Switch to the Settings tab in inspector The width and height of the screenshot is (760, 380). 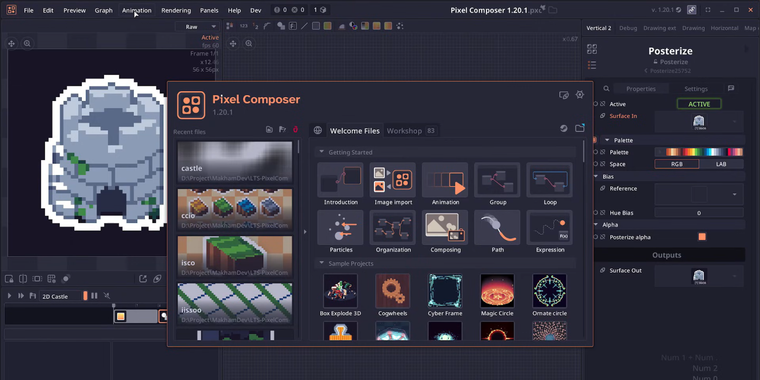tap(696, 89)
